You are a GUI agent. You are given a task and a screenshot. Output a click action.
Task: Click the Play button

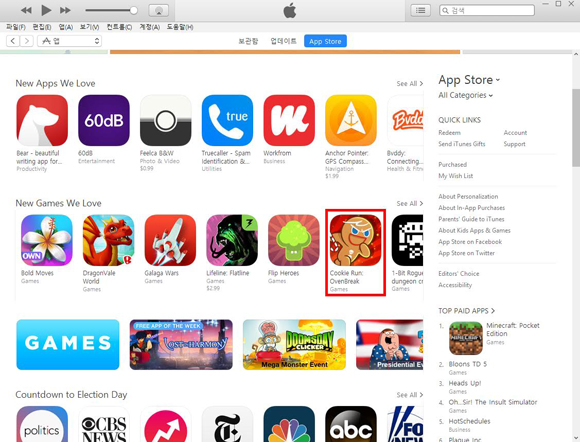click(x=46, y=10)
